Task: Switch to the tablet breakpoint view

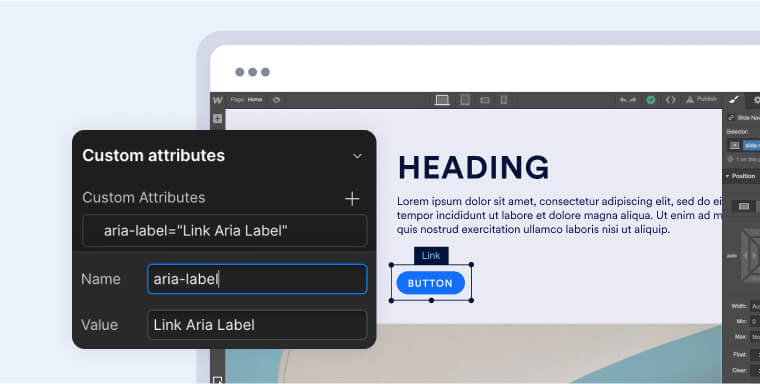Action: (465, 100)
